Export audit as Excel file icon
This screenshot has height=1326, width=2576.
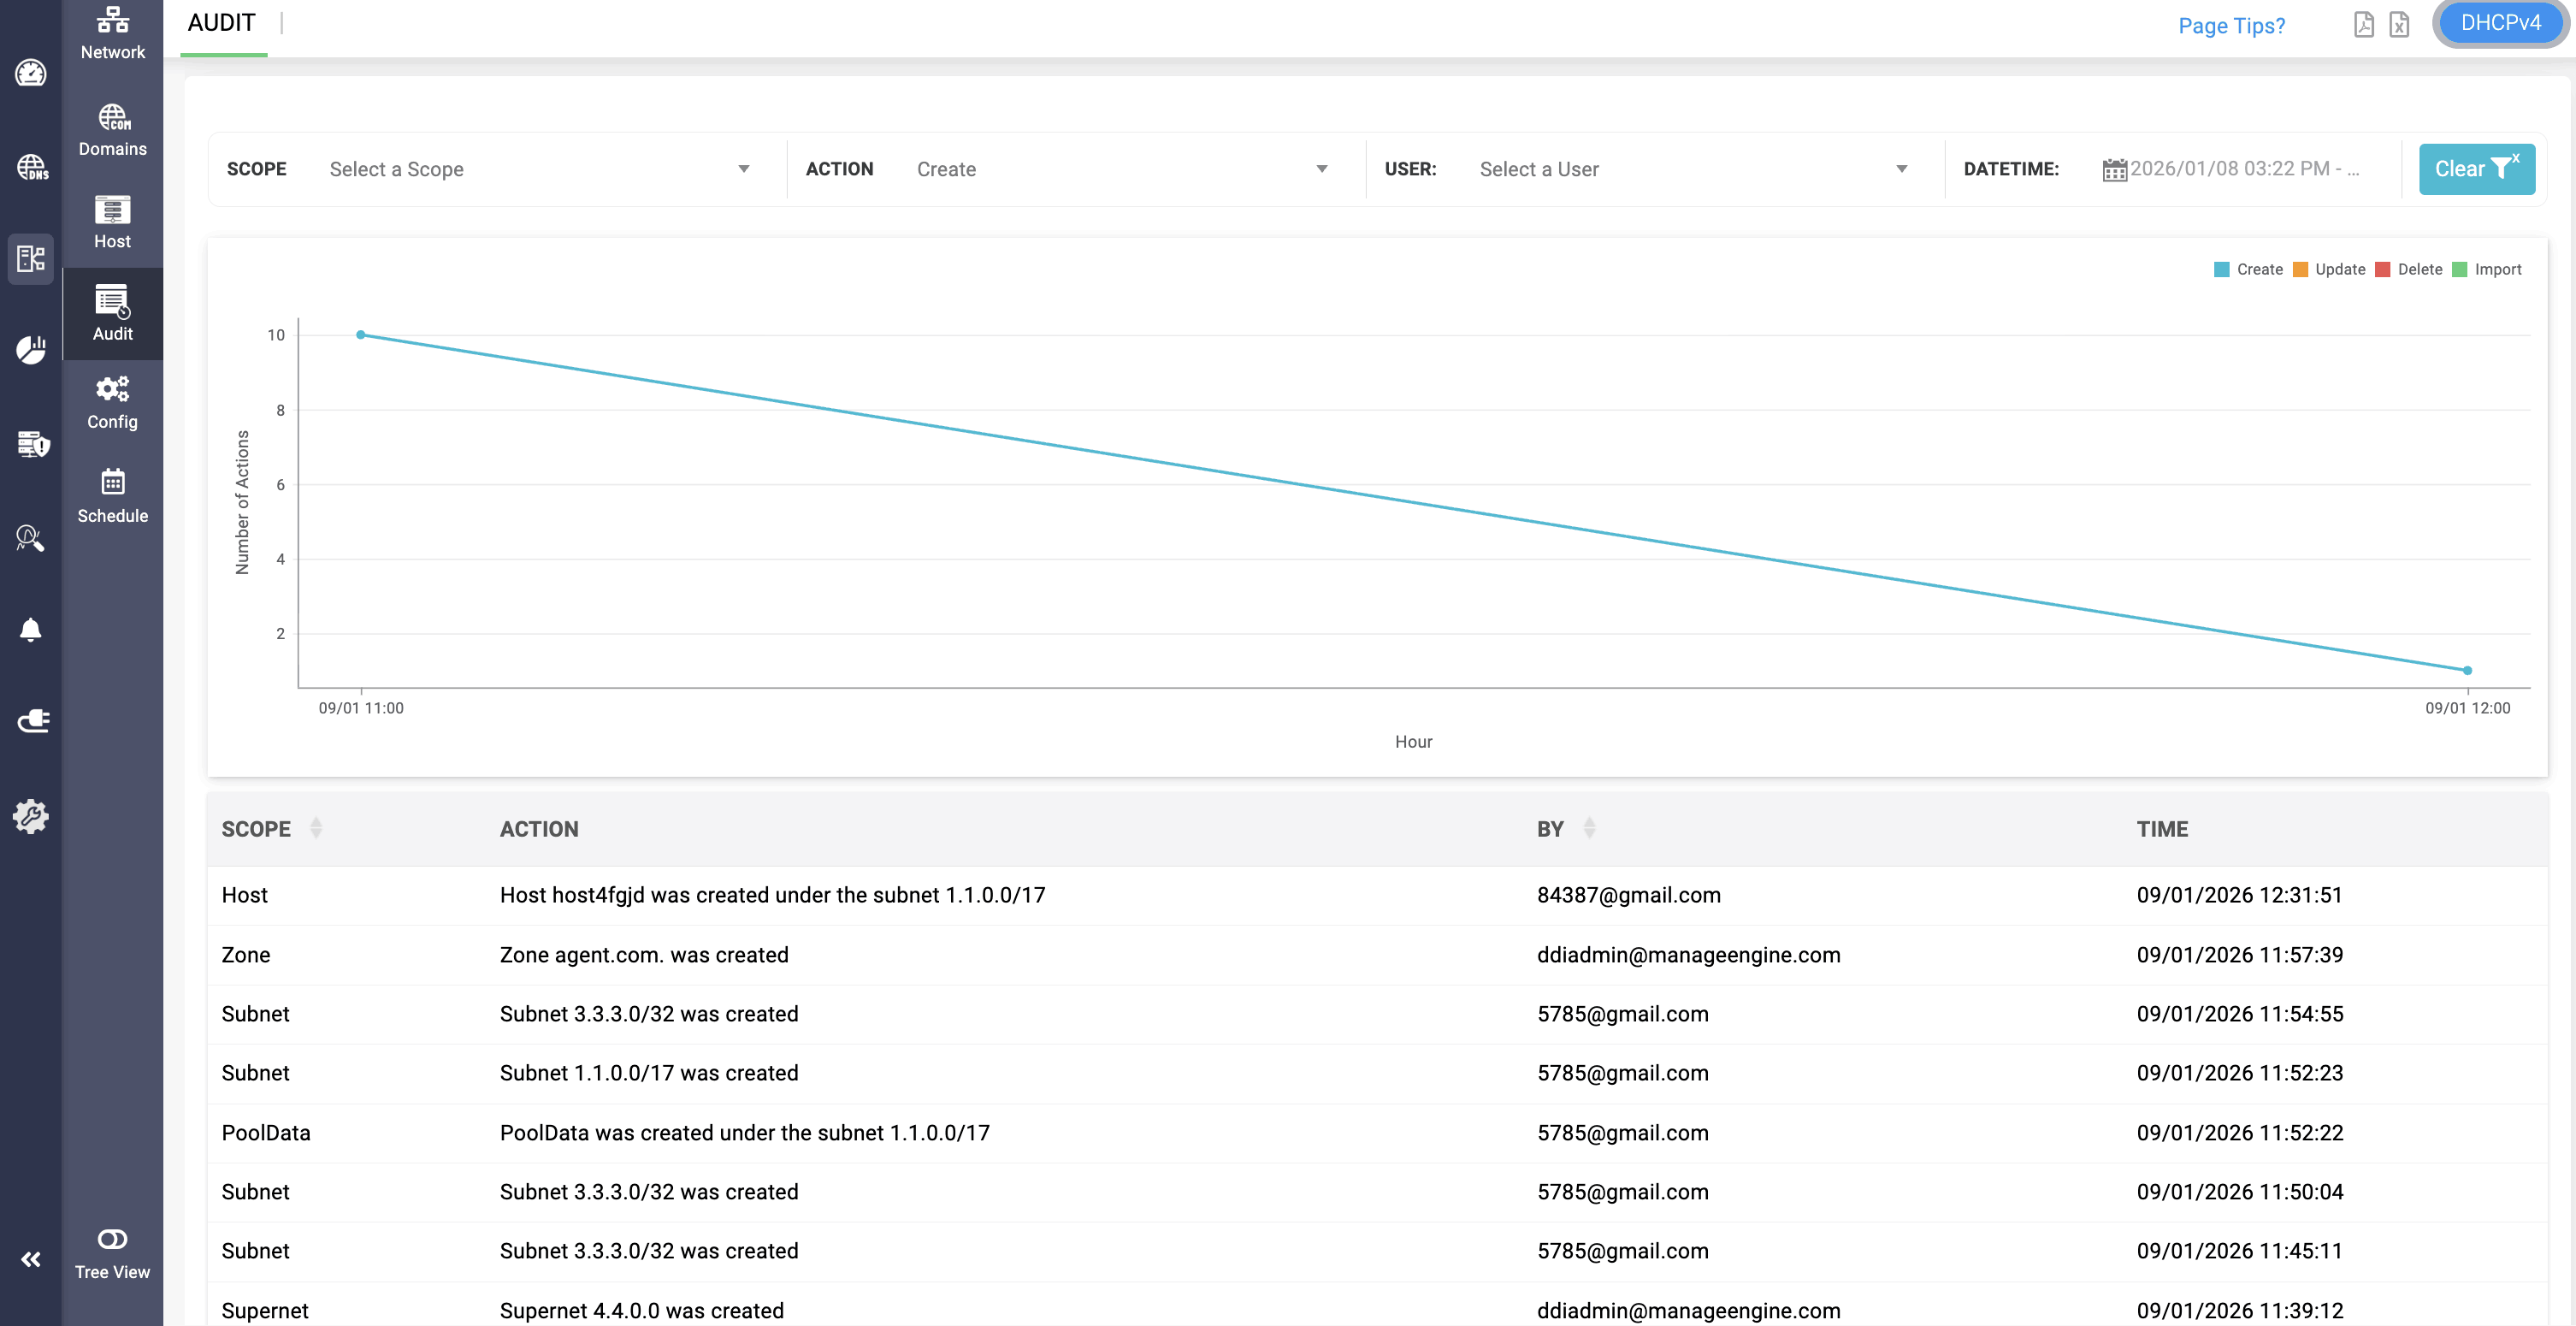tap(2399, 25)
